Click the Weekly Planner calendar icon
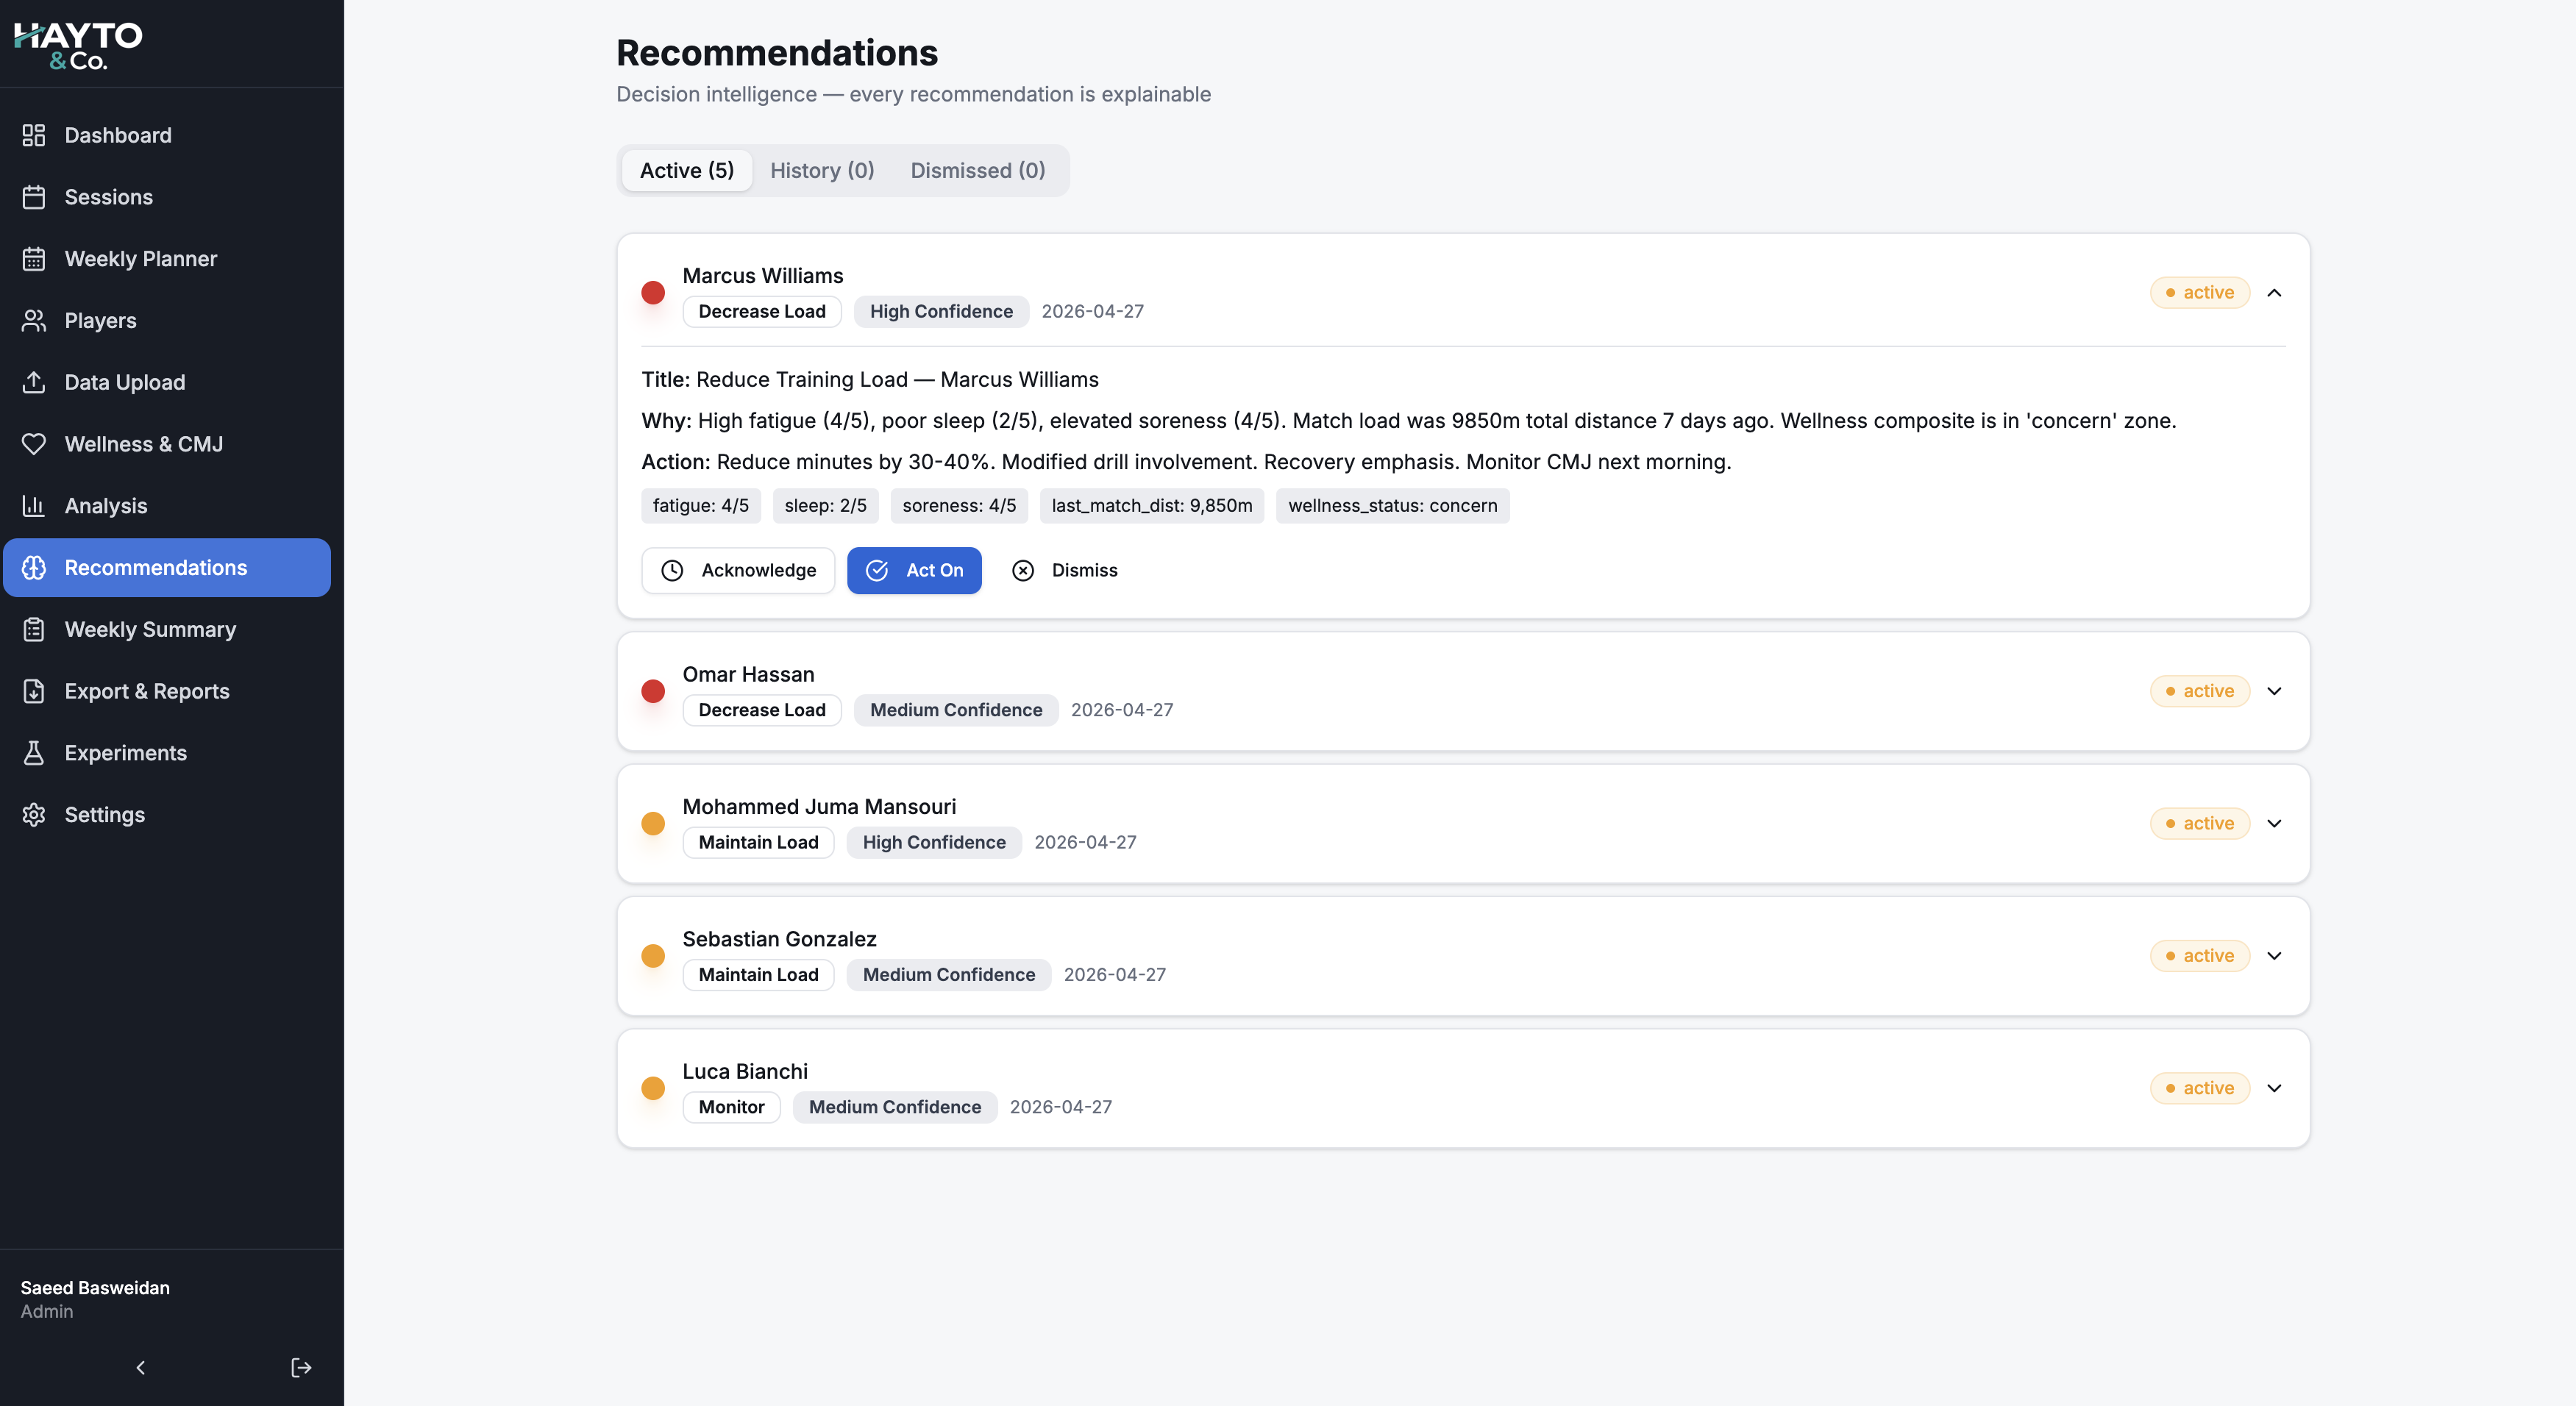The height and width of the screenshot is (1406, 2576). tap(34, 259)
